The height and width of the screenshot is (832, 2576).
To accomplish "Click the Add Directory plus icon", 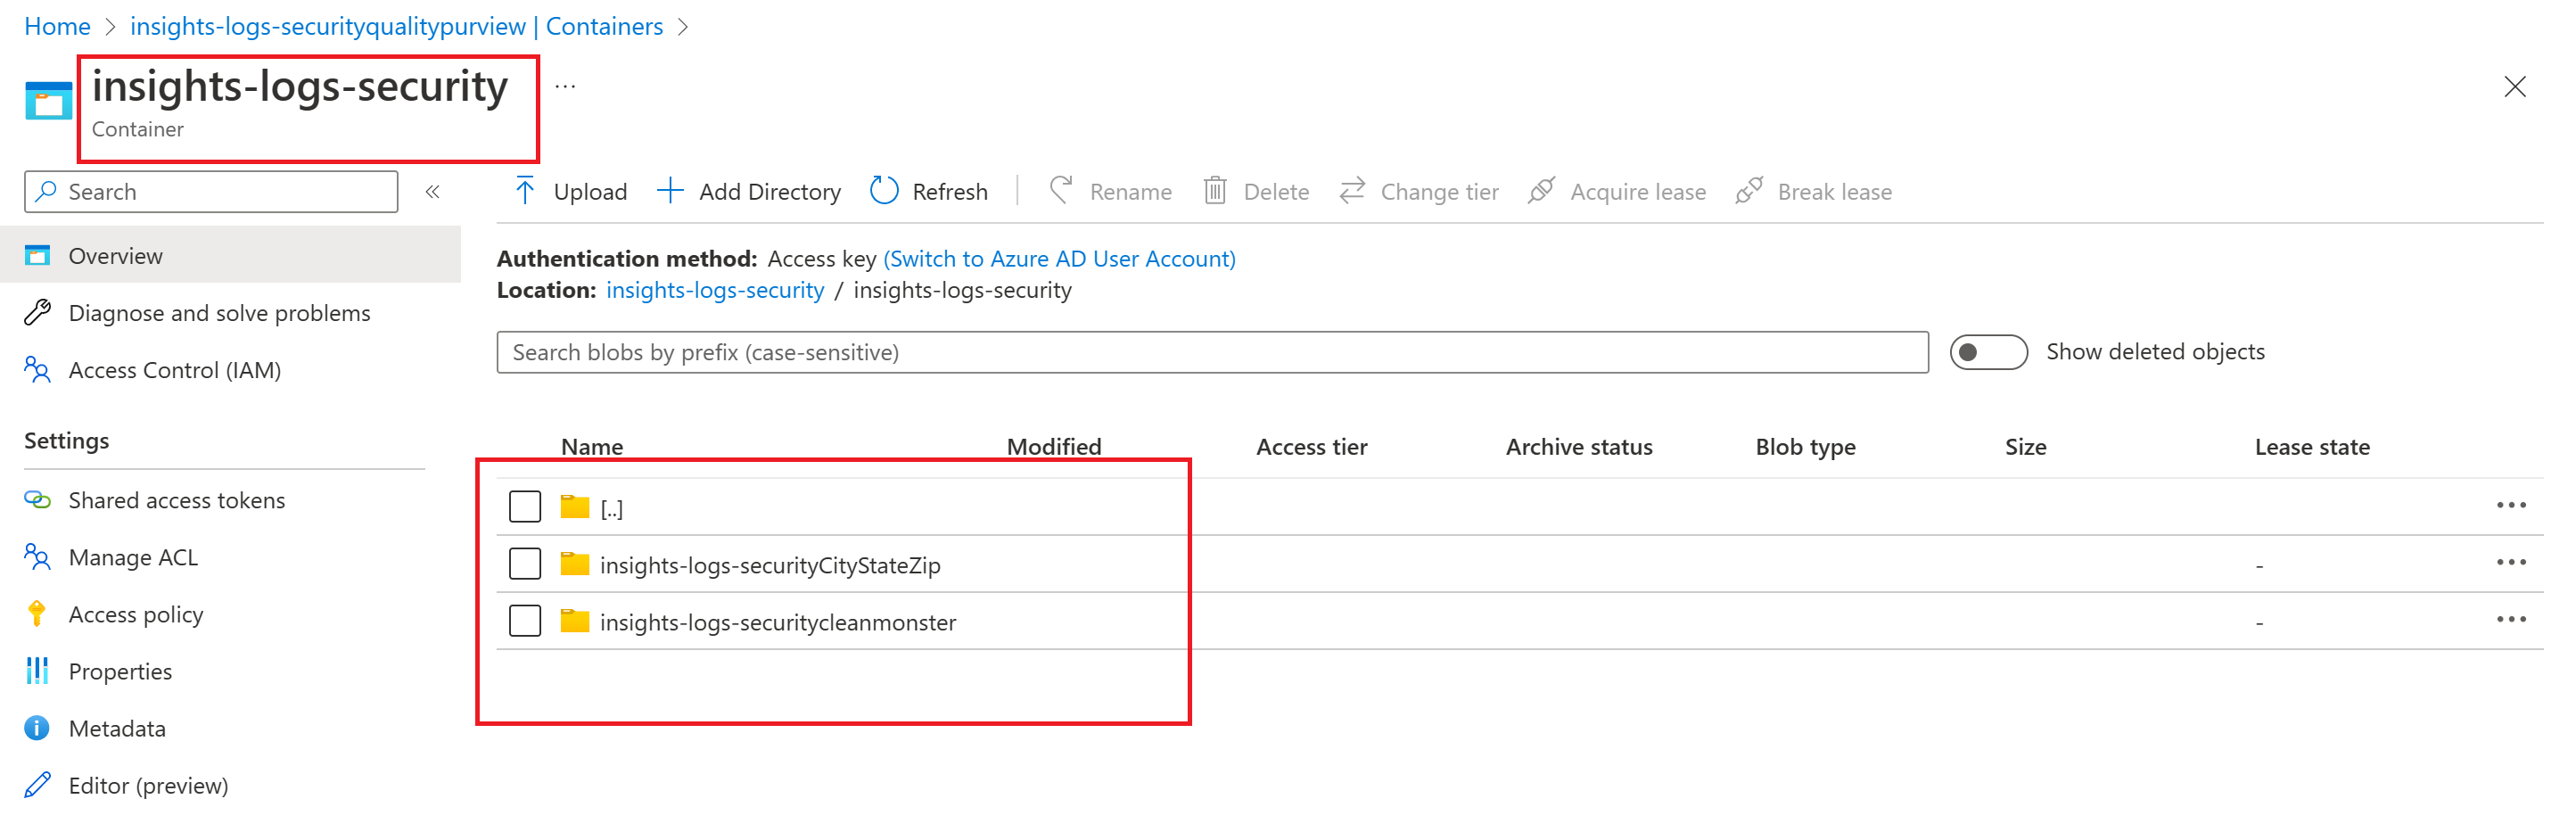I will click(669, 190).
